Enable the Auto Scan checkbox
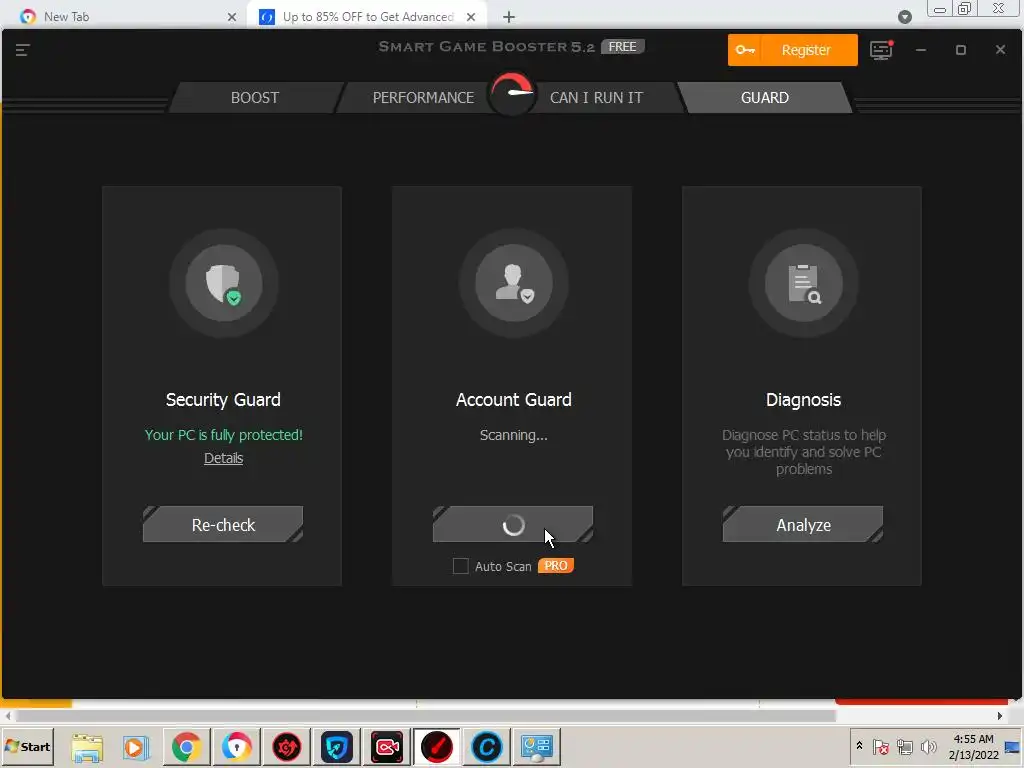This screenshot has width=1024, height=768. coord(460,566)
